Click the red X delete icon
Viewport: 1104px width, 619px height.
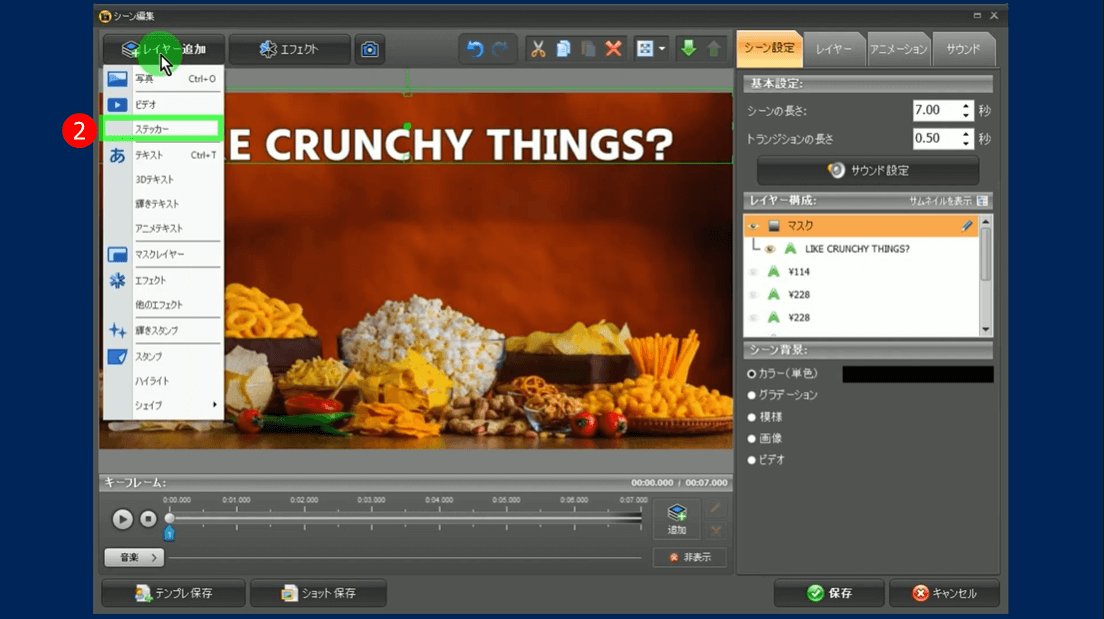click(x=613, y=49)
